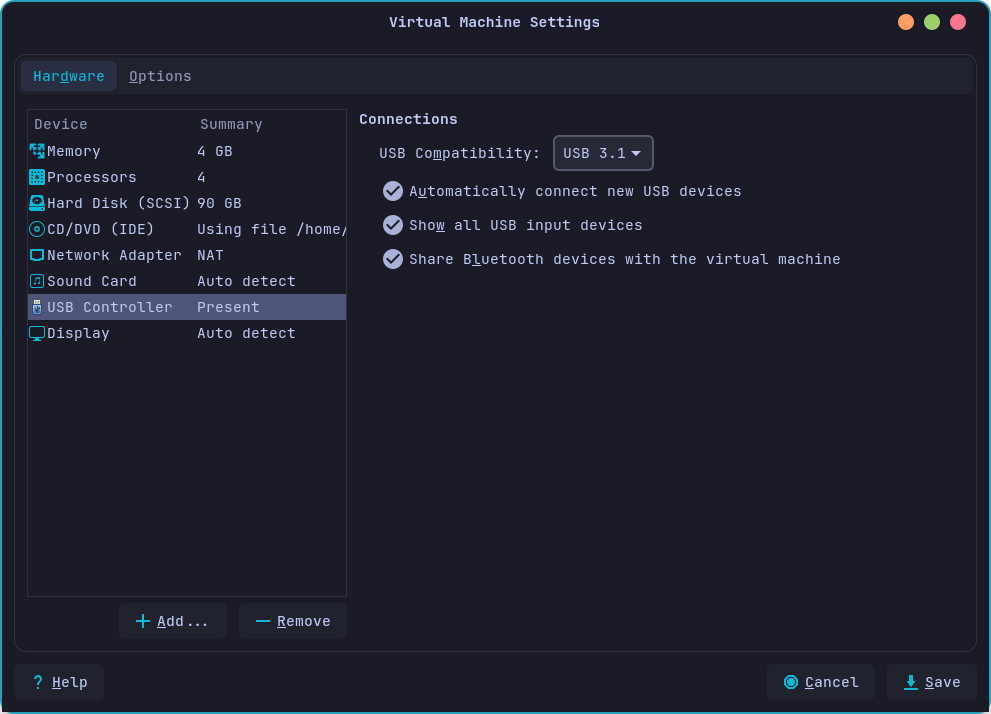Open the USB Compatibility dropdown
This screenshot has width=991, height=714.
(603, 153)
